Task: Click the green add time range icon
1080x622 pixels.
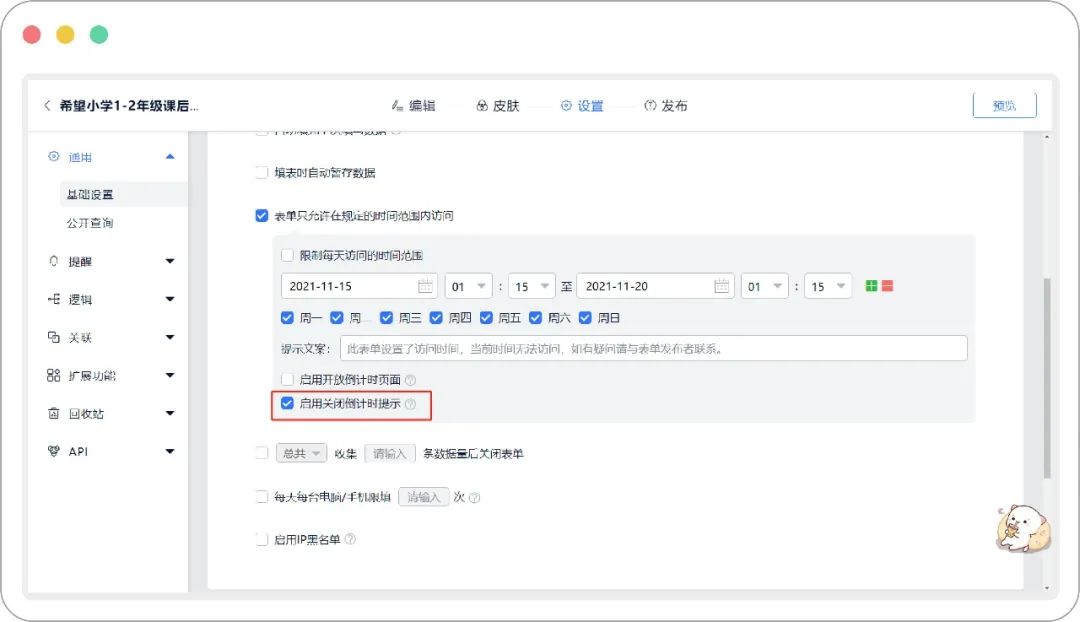Action: 871,286
